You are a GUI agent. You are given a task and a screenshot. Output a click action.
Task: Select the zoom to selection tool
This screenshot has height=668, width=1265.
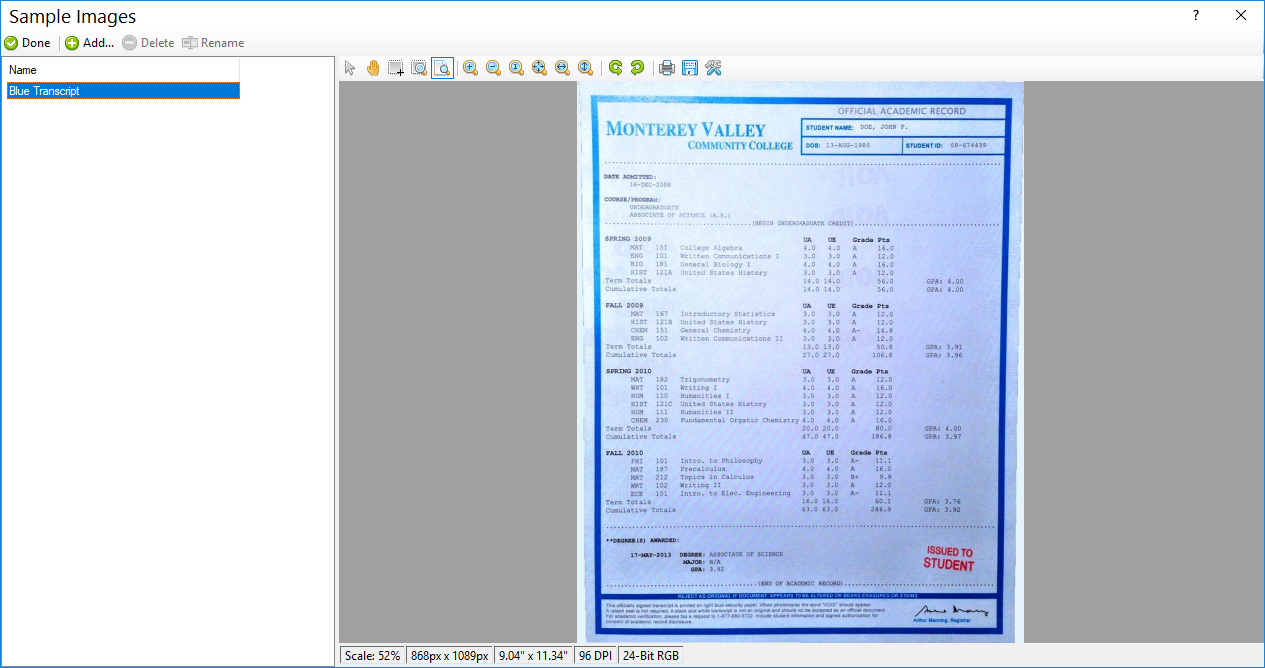419,68
